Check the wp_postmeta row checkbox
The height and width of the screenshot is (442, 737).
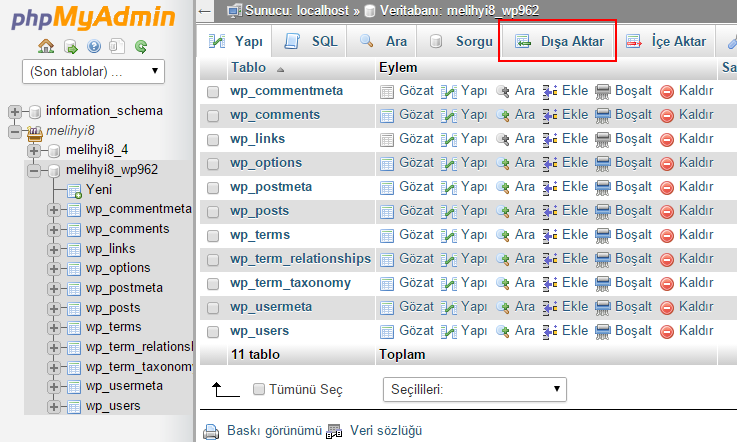click(213, 188)
